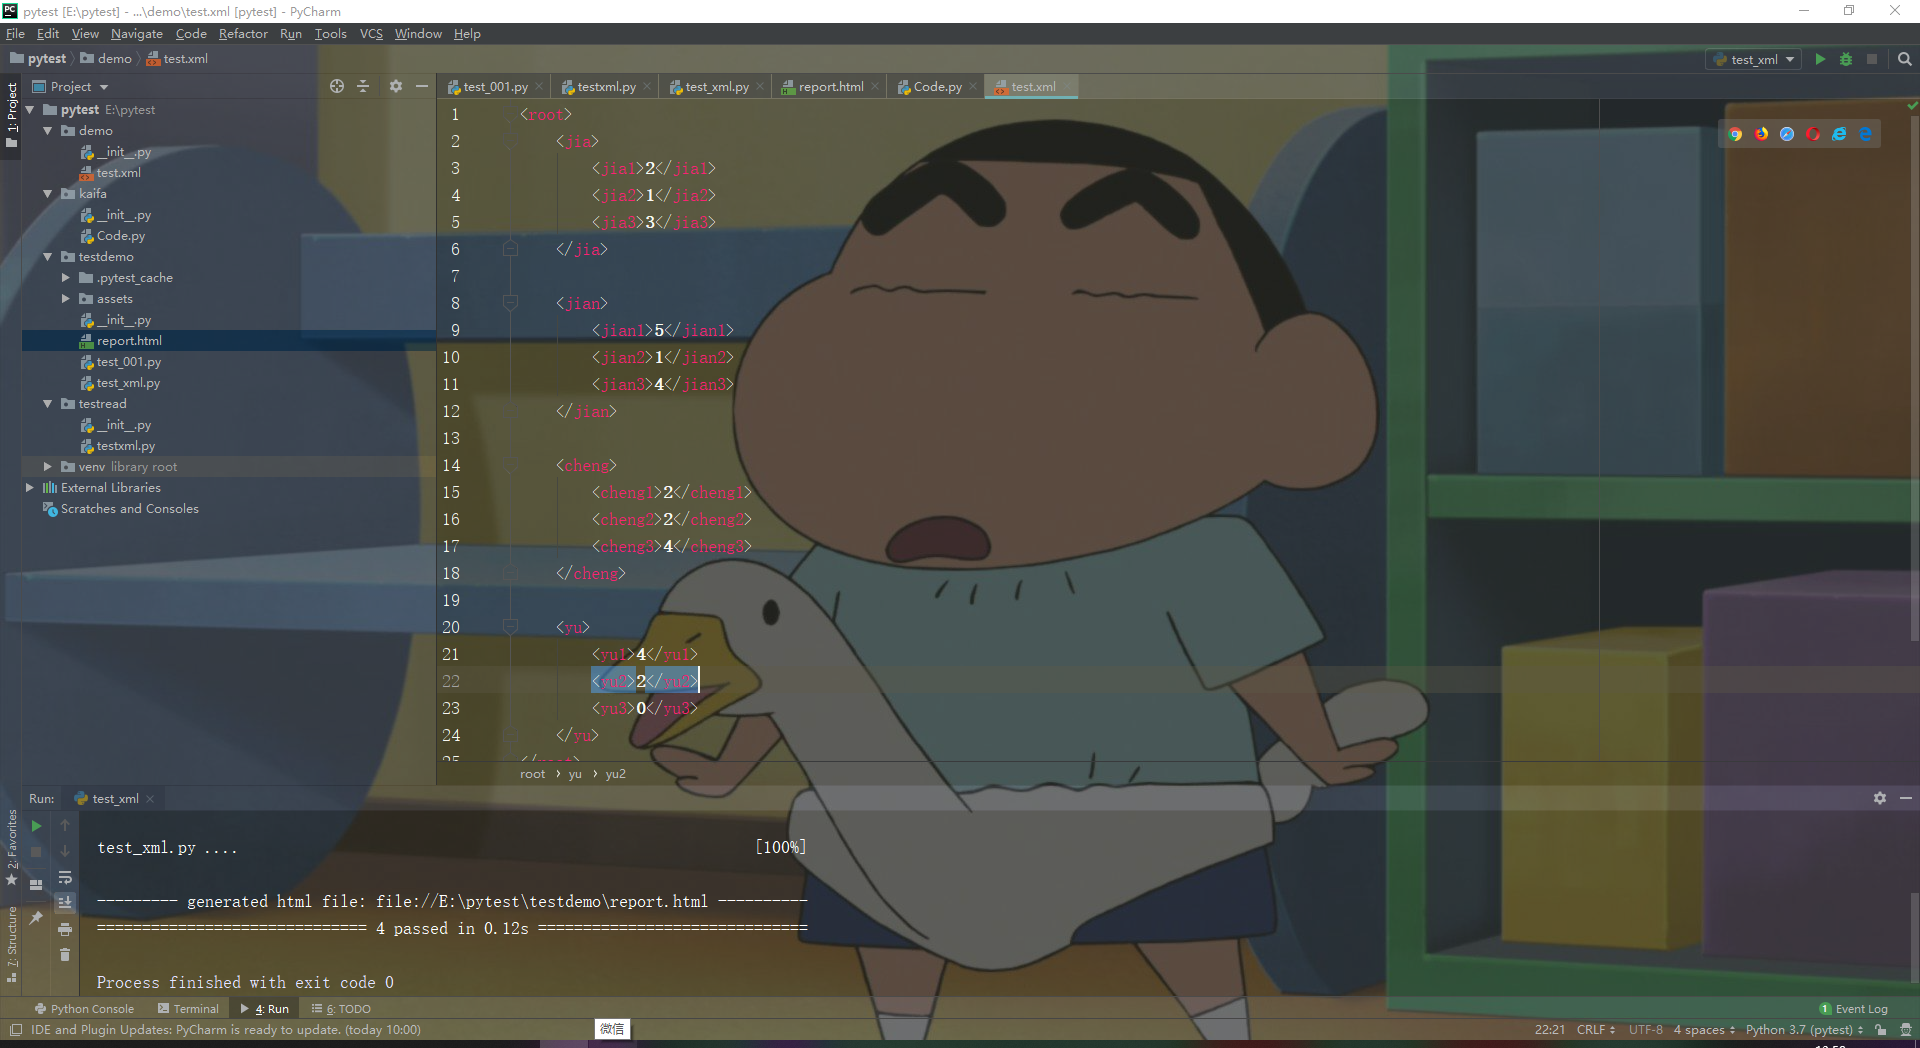This screenshot has width=1920, height=1048.
Task: Toggle Pin Tab in Run panel
Action: coord(36,917)
